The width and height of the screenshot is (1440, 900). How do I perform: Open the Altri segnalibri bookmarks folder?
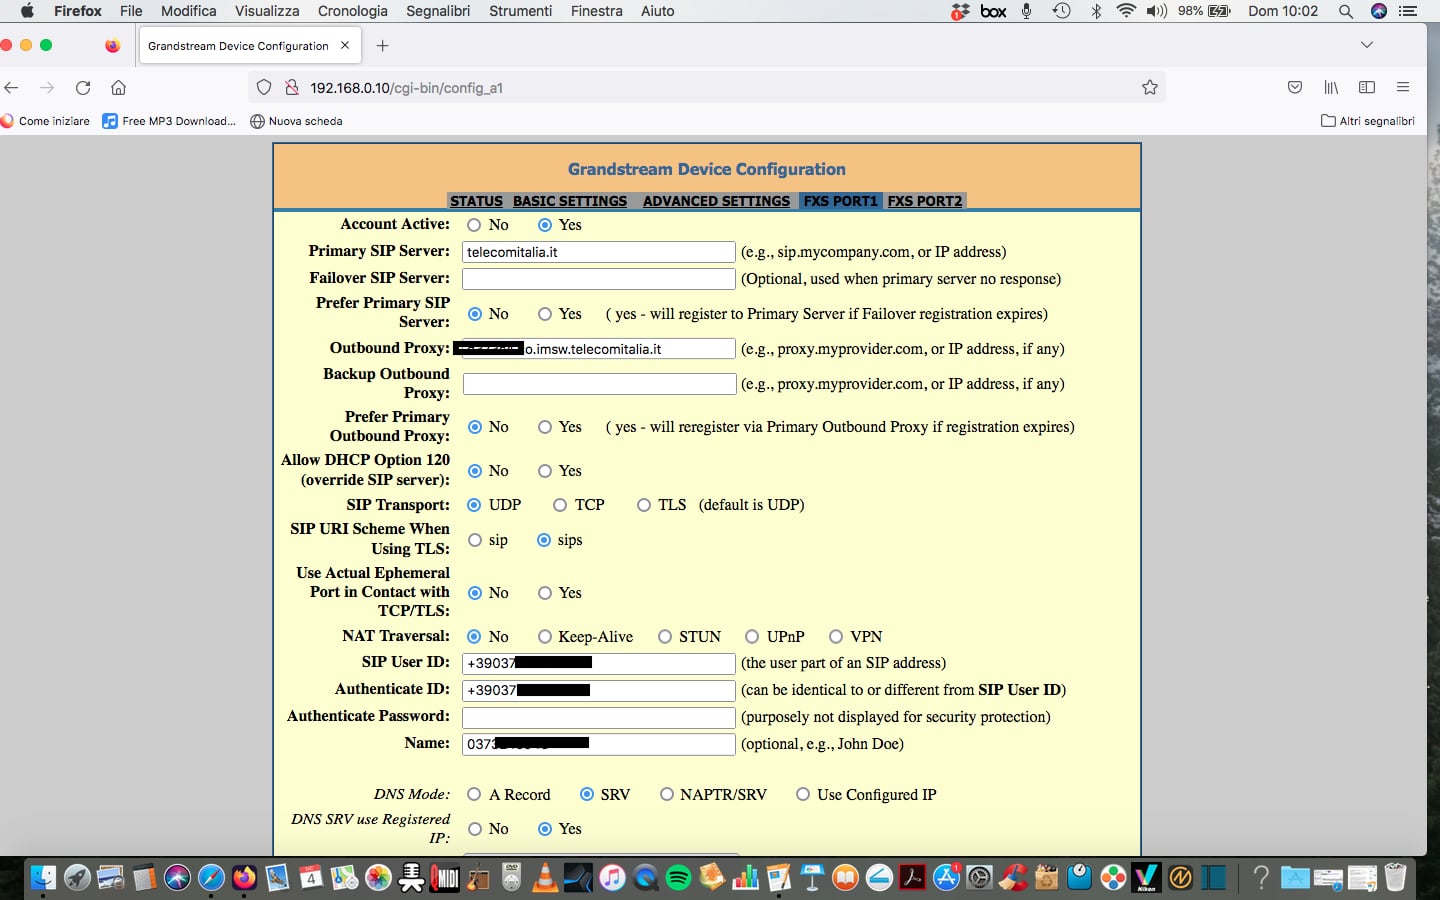[x=1367, y=121]
